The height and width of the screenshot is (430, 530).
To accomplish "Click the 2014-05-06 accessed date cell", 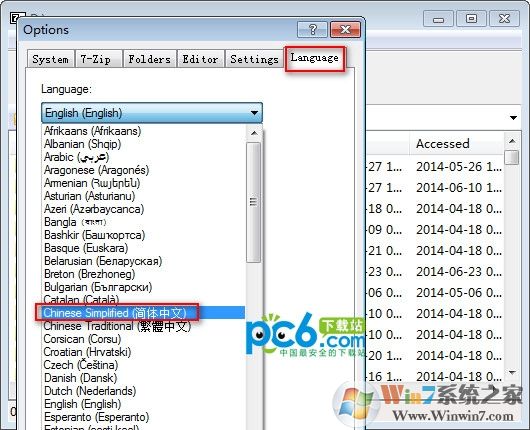I will (x=459, y=292).
